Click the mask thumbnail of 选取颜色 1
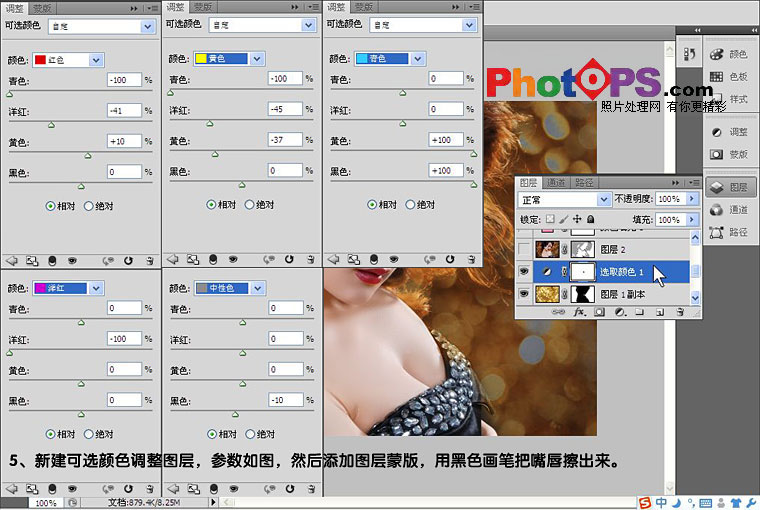760x510 pixels. coord(583,271)
